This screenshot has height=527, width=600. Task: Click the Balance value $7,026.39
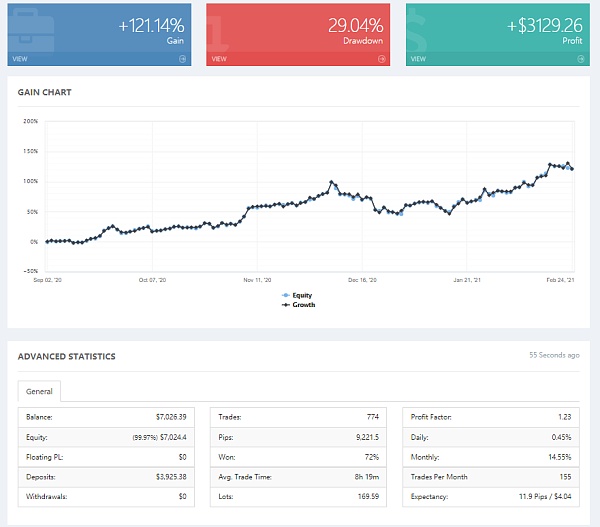[171, 417]
